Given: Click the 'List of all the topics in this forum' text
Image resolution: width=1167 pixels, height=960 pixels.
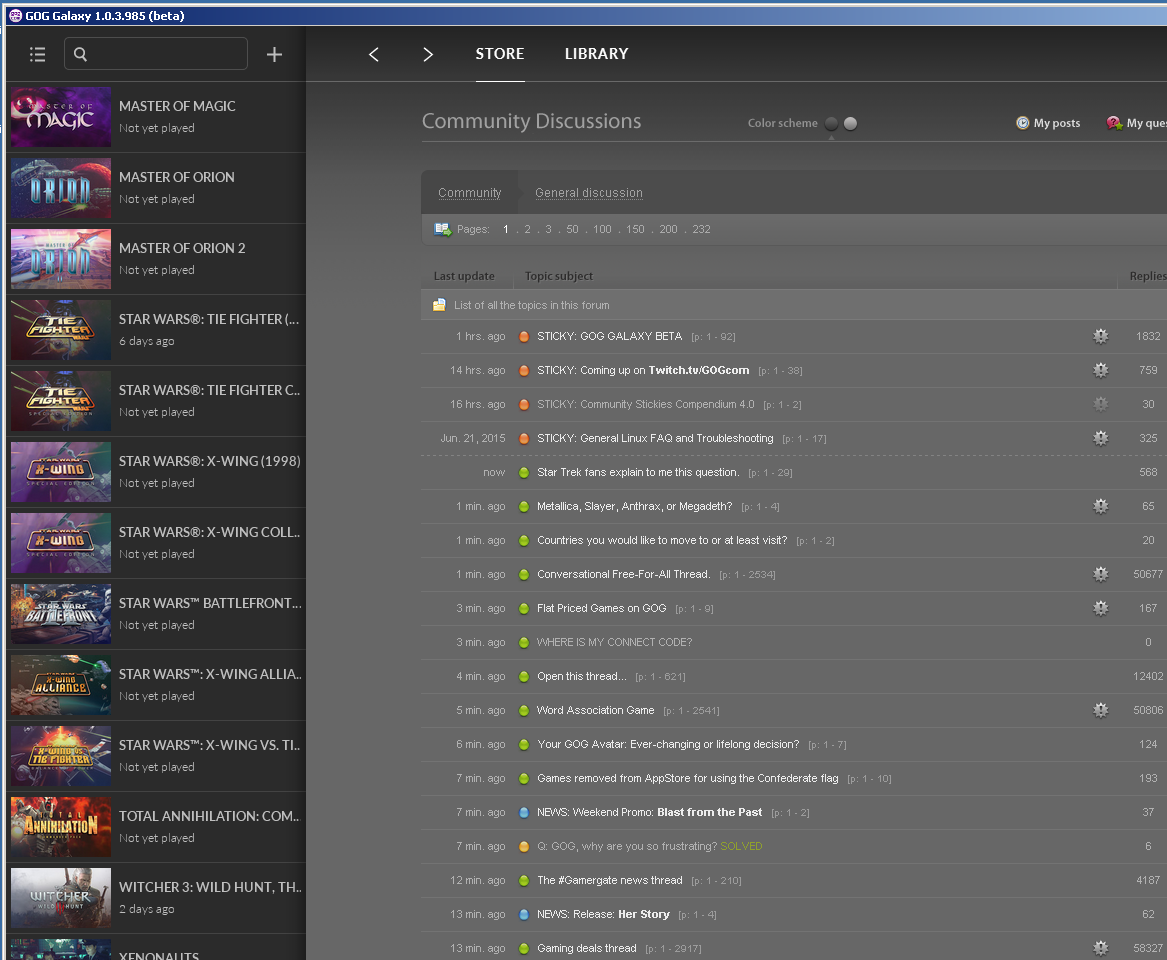Looking at the screenshot, I should click(x=531, y=305).
